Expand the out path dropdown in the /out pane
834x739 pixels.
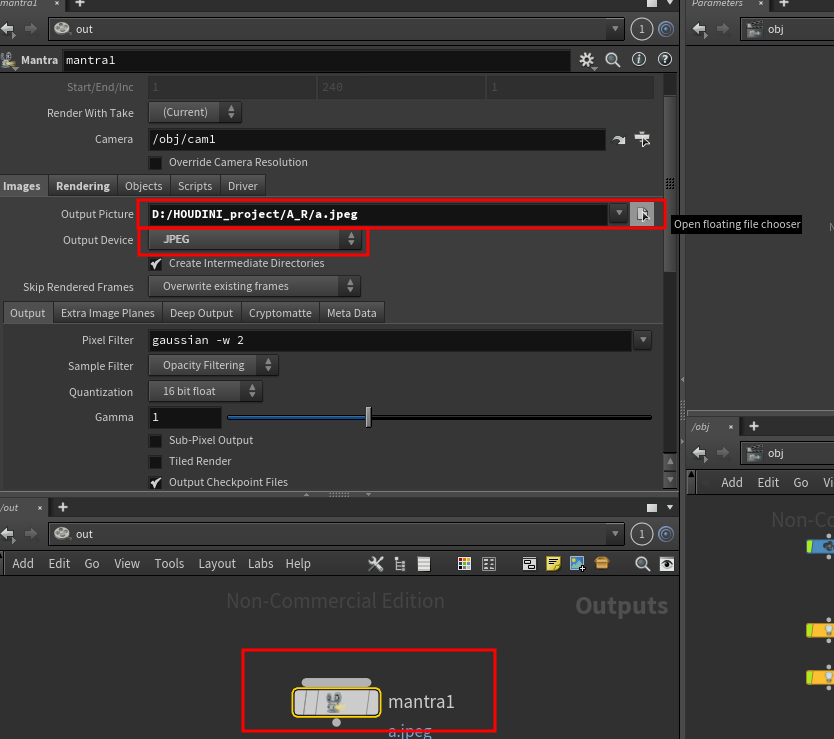click(x=615, y=534)
